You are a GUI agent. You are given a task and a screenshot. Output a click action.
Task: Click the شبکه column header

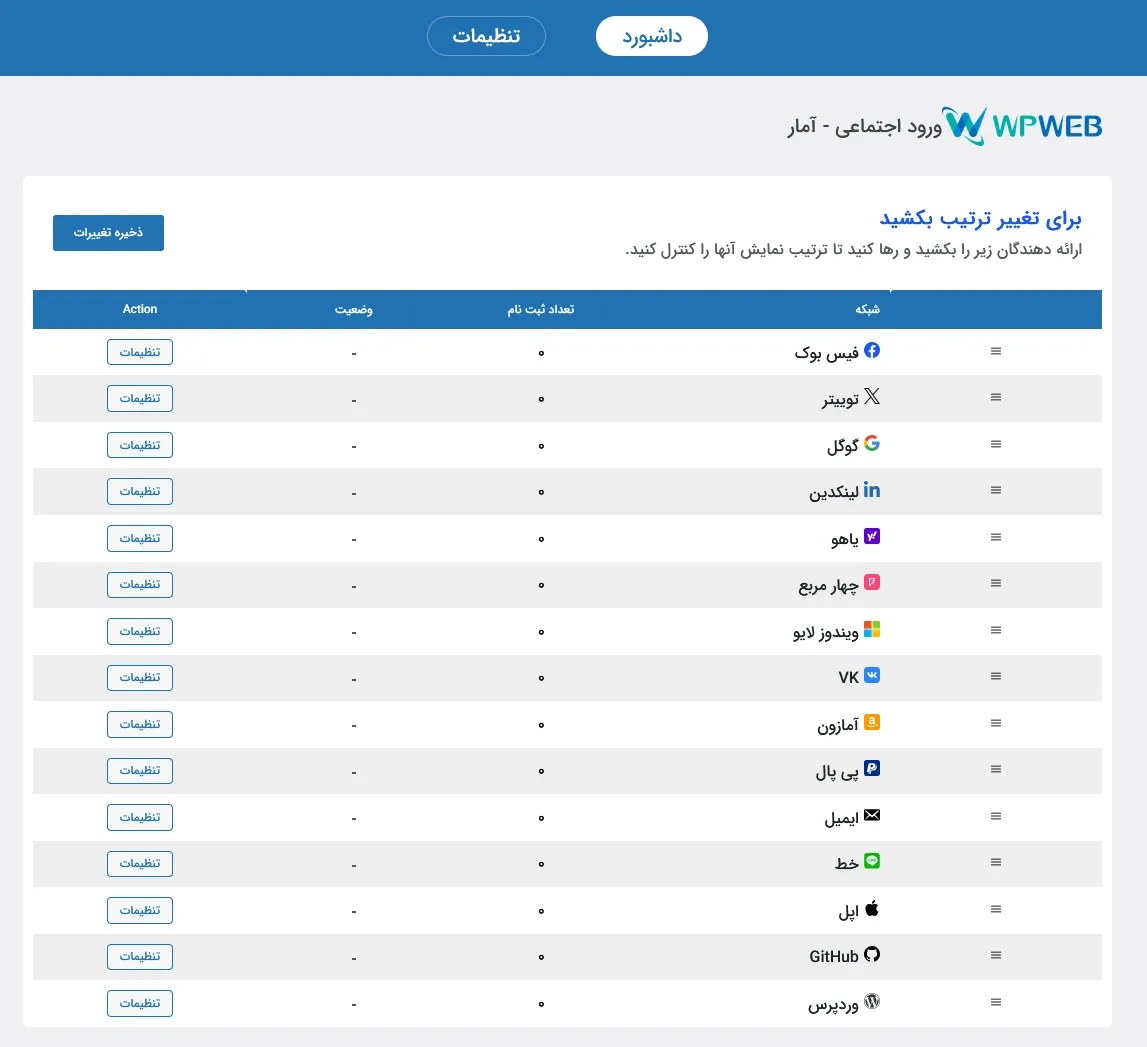(868, 309)
